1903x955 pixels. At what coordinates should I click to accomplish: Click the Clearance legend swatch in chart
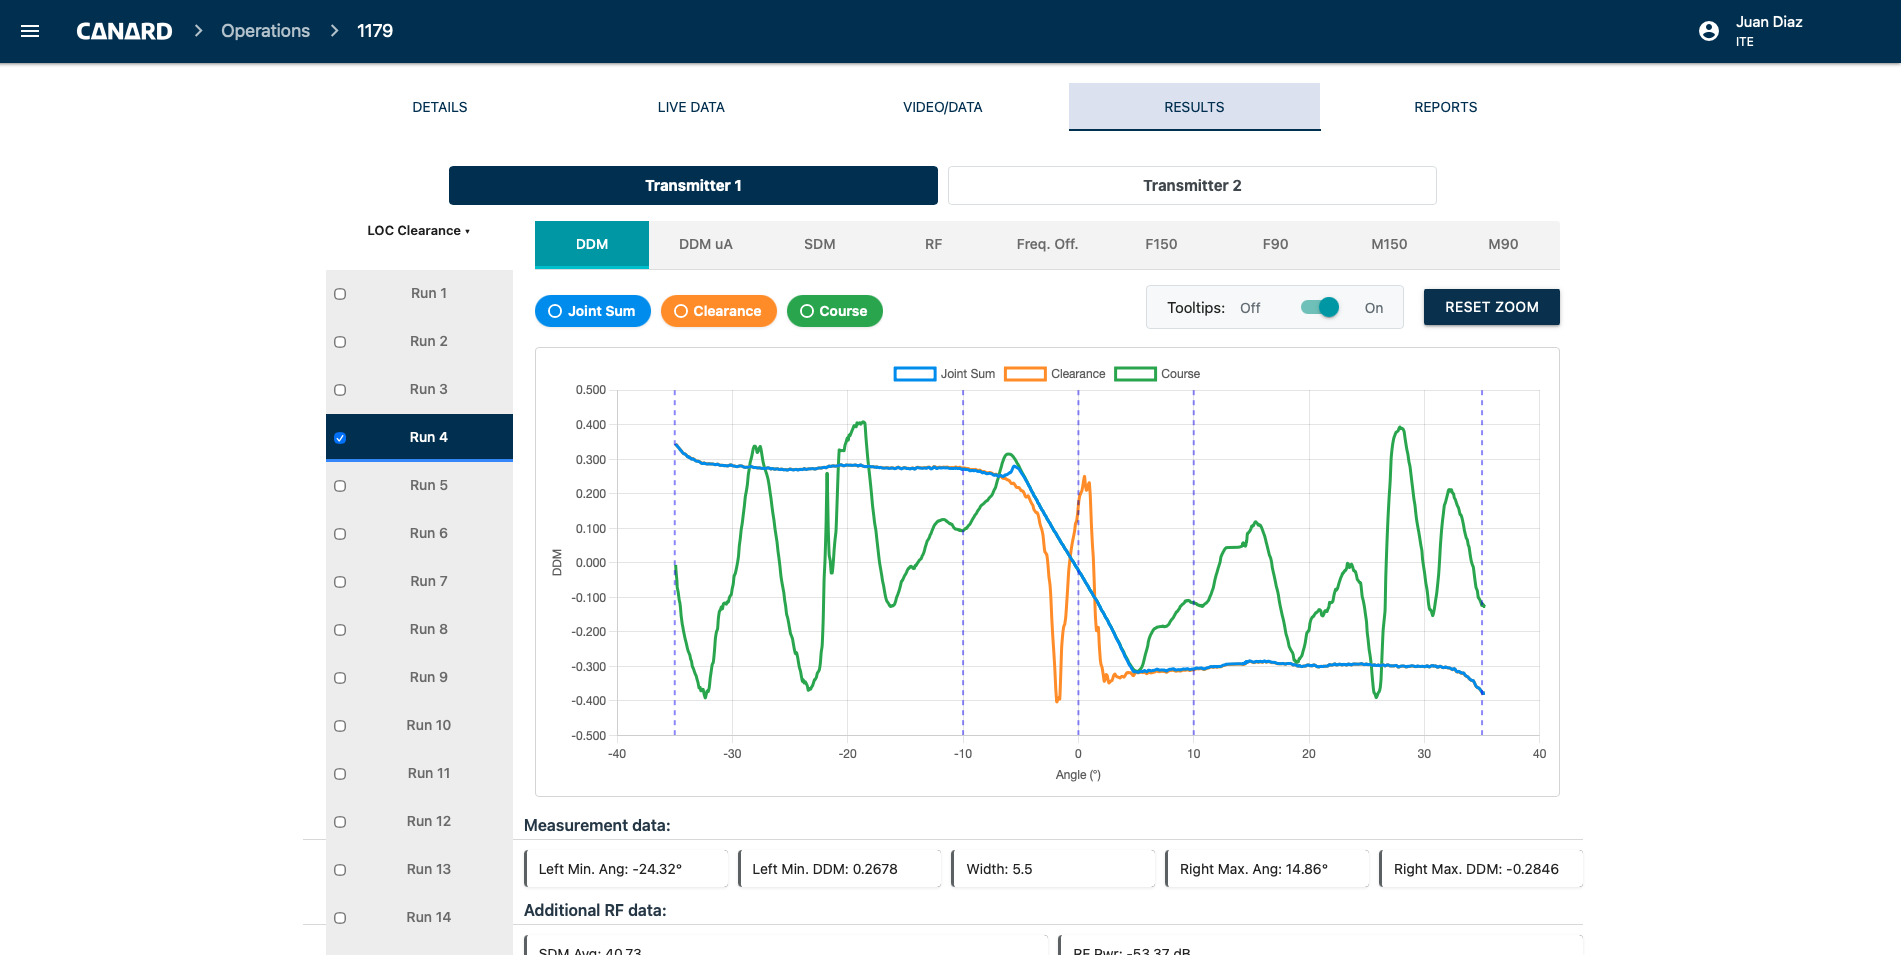click(1025, 374)
